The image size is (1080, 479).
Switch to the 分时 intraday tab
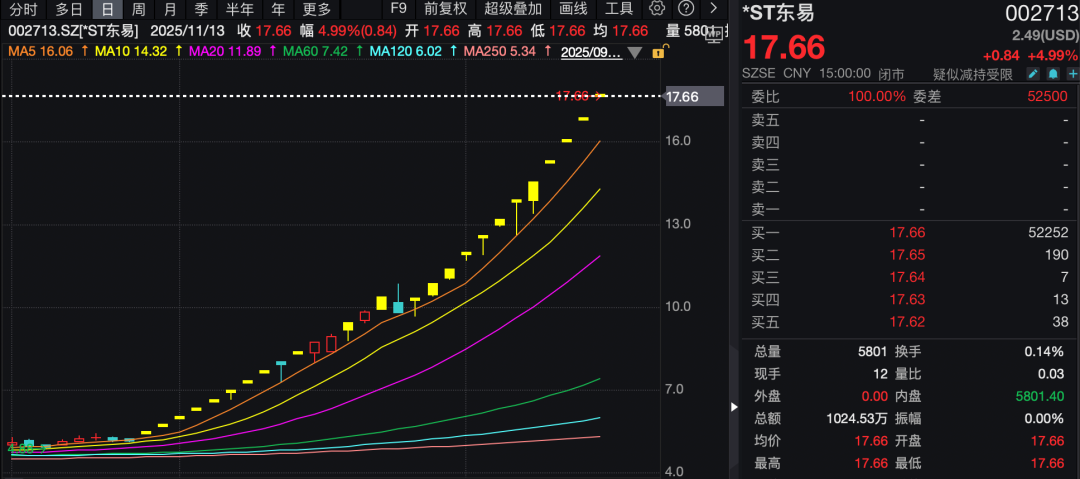(x=23, y=9)
